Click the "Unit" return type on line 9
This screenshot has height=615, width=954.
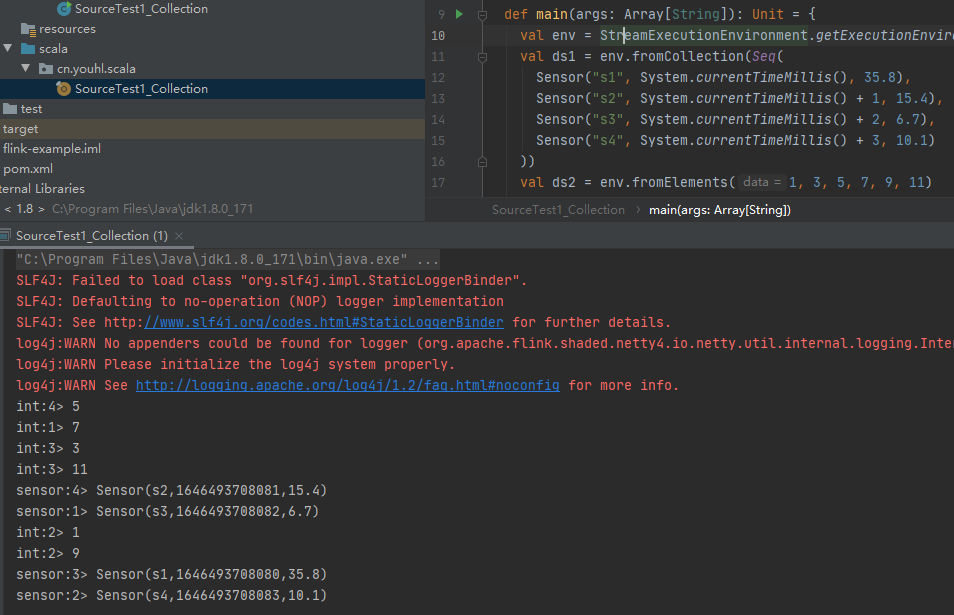point(768,15)
